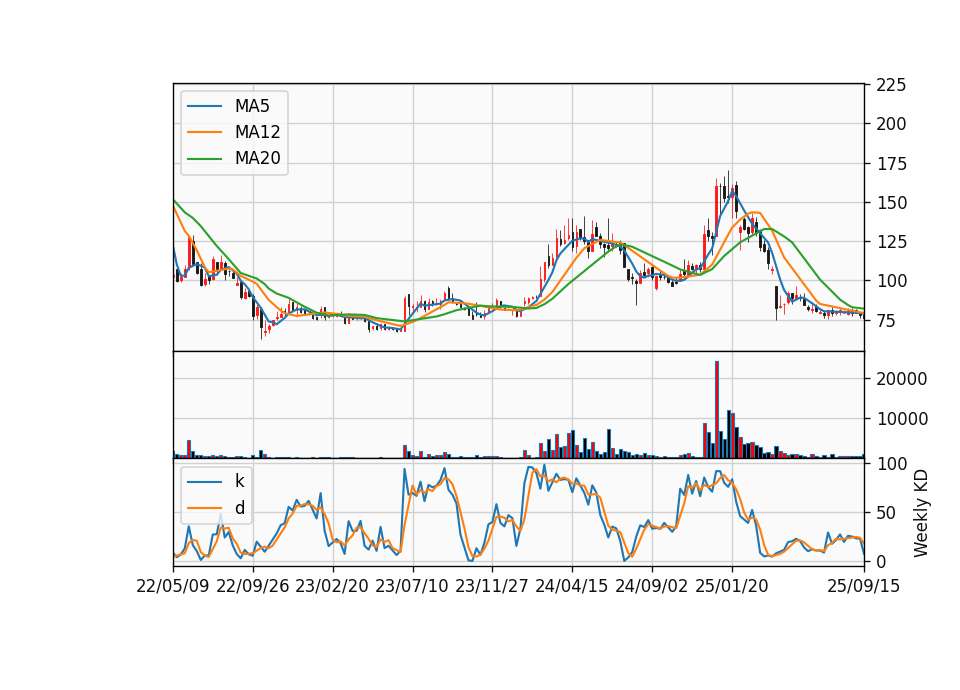Click the 175 price axis label

click(x=891, y=164)
